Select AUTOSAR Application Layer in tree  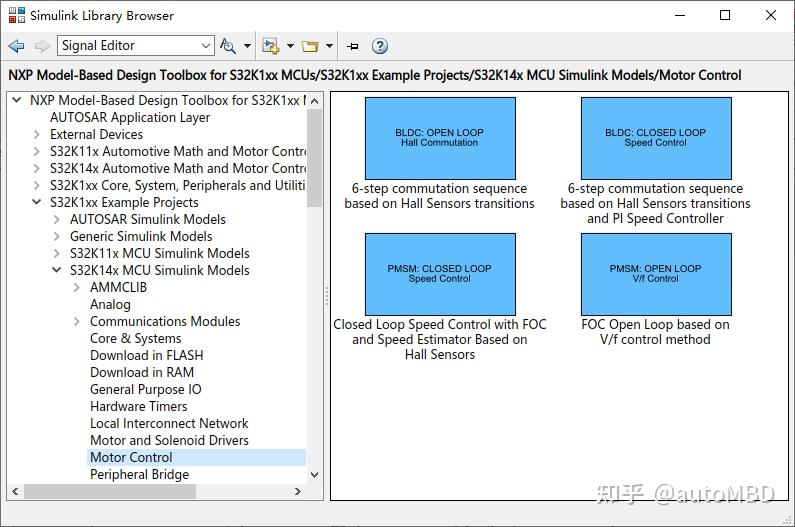coord(130,117)
